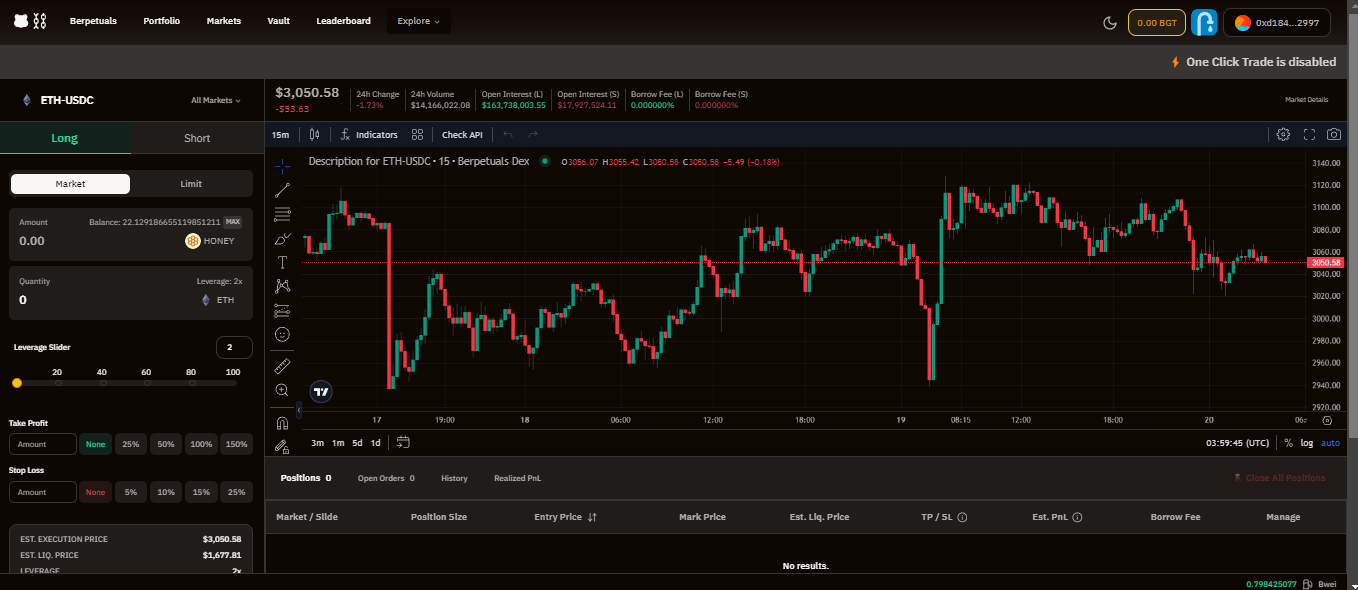Set take profit to 50%
Viewport: 1358px width, 590px height.
pos(166,444)
